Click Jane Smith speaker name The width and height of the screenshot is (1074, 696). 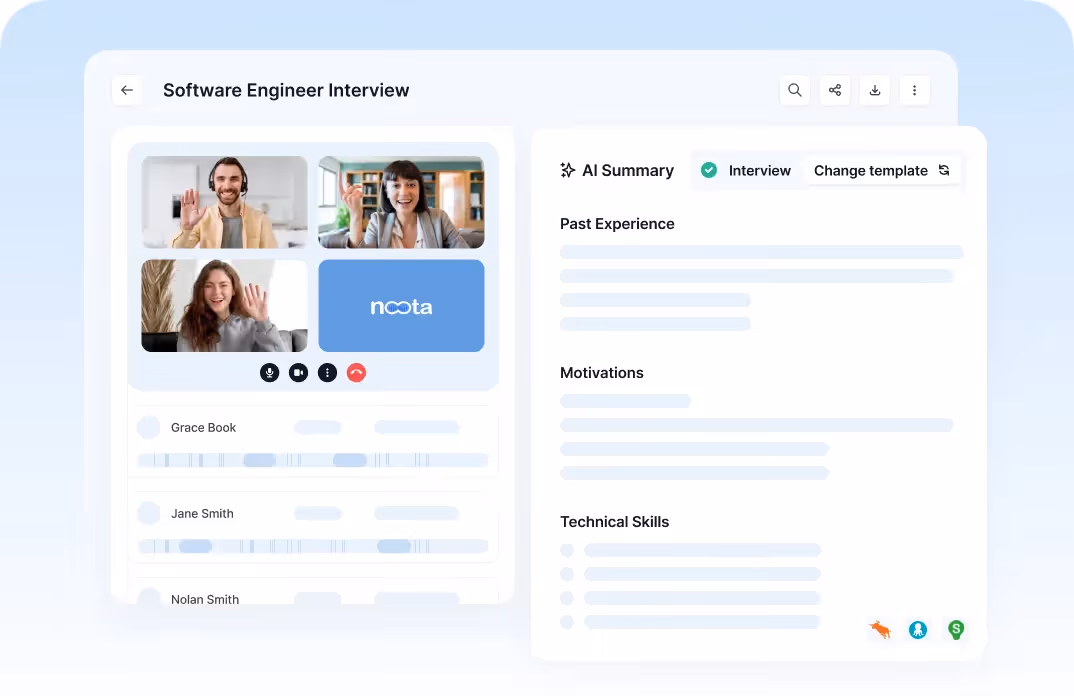click(202, 513)
